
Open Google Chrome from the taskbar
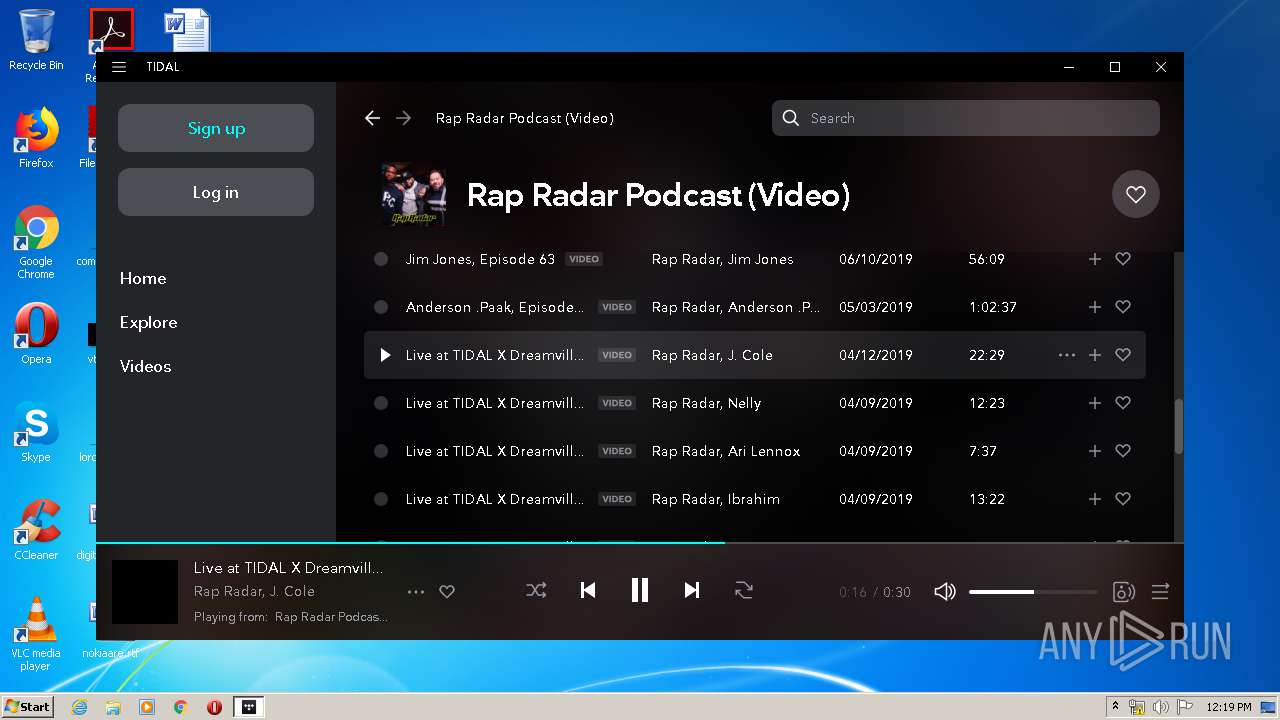pos(180,707)
